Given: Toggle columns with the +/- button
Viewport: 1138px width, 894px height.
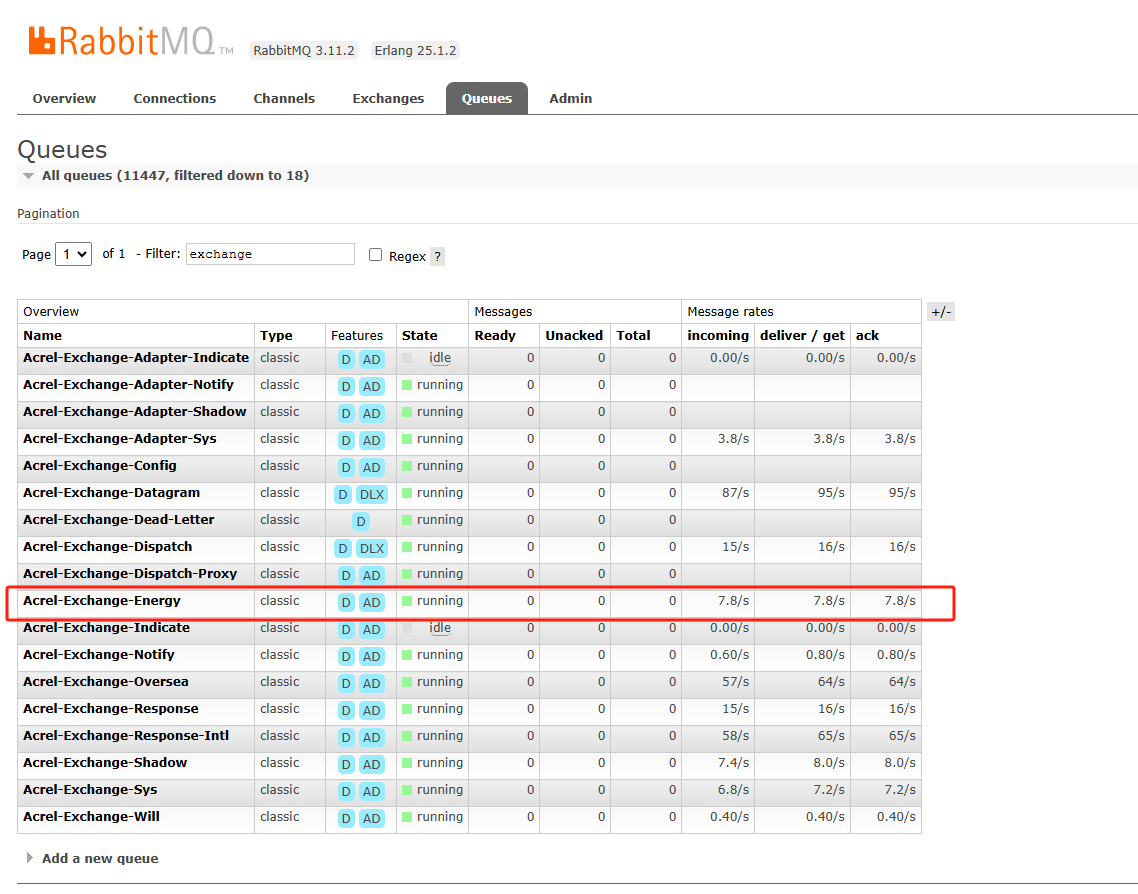Looking at the screenshot, I should point(940,312).
